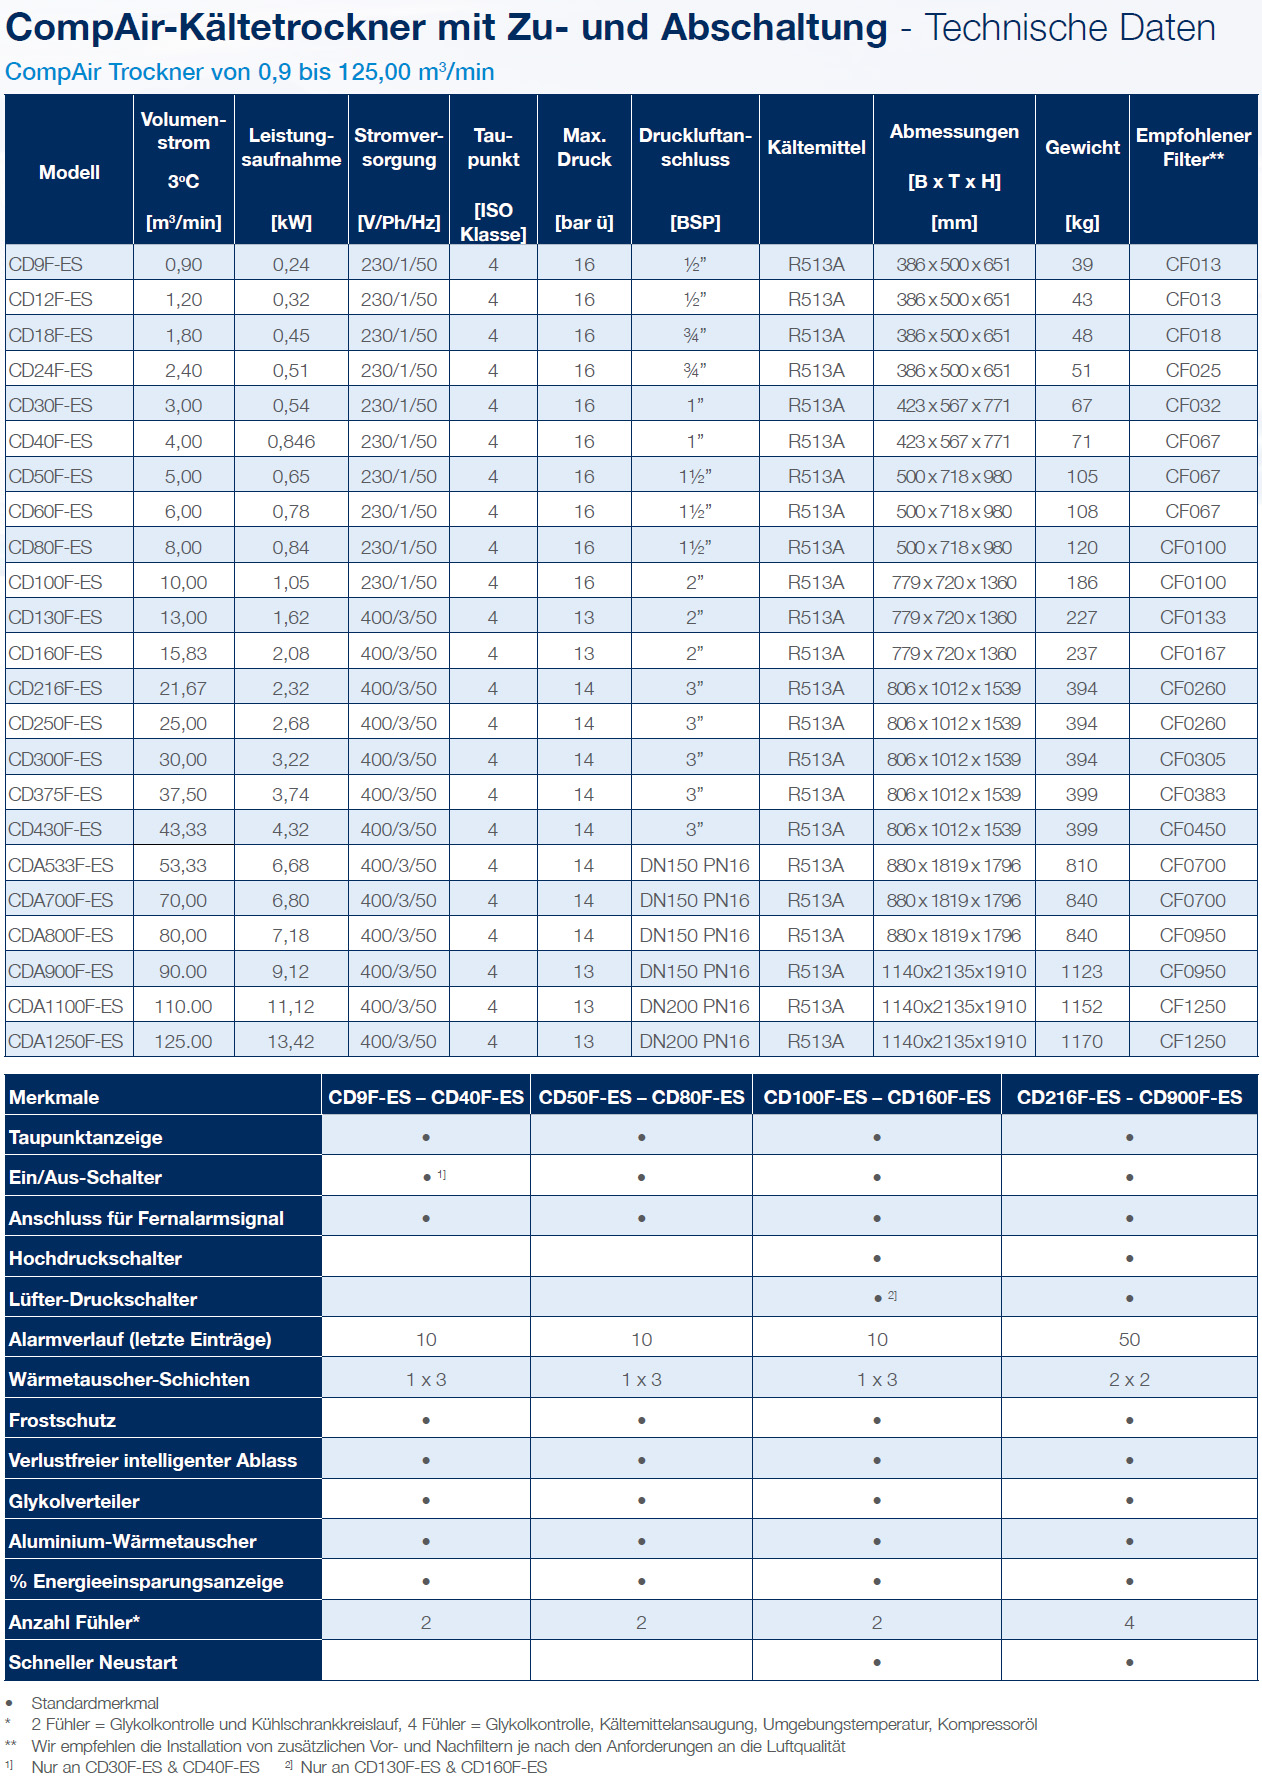The image size is (1262, 1787).
Task: Click model CDA900F-ES
Action: (61, 971)
